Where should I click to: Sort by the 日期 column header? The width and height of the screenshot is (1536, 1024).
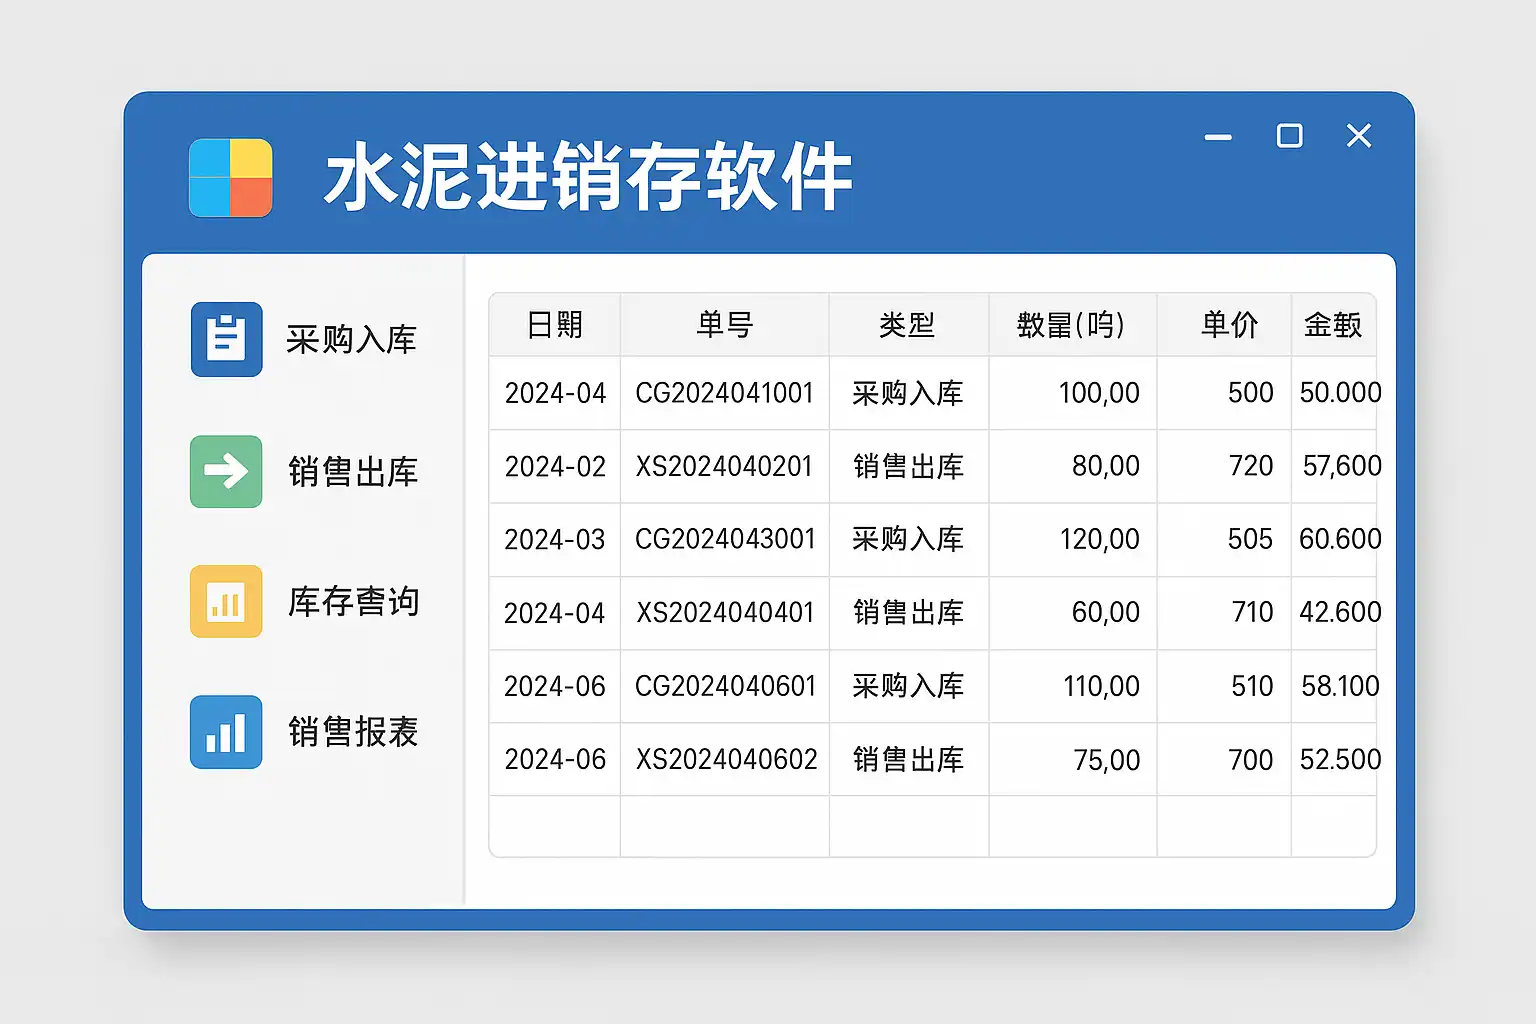click(555, 325)
